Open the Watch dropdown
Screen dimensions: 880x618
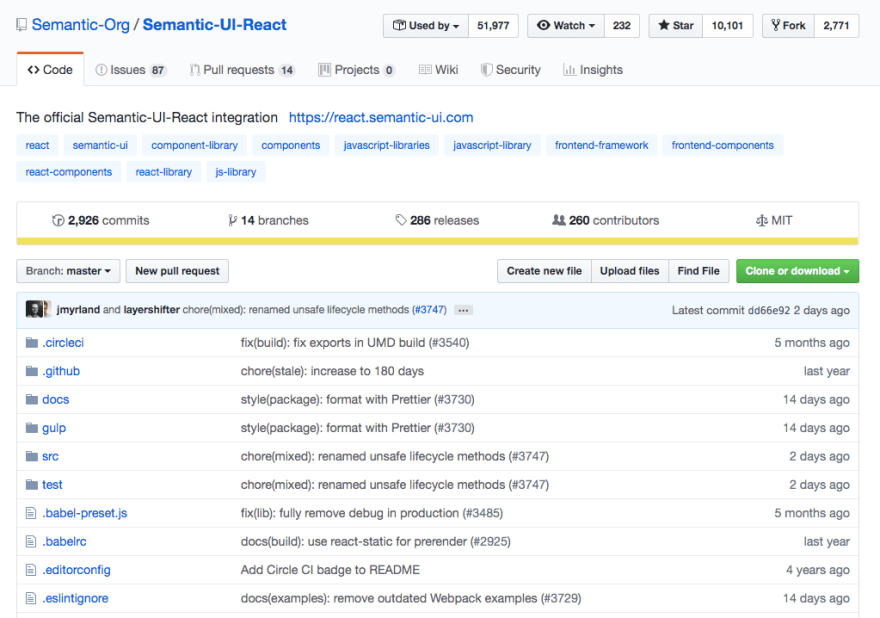tap(566, 26)
